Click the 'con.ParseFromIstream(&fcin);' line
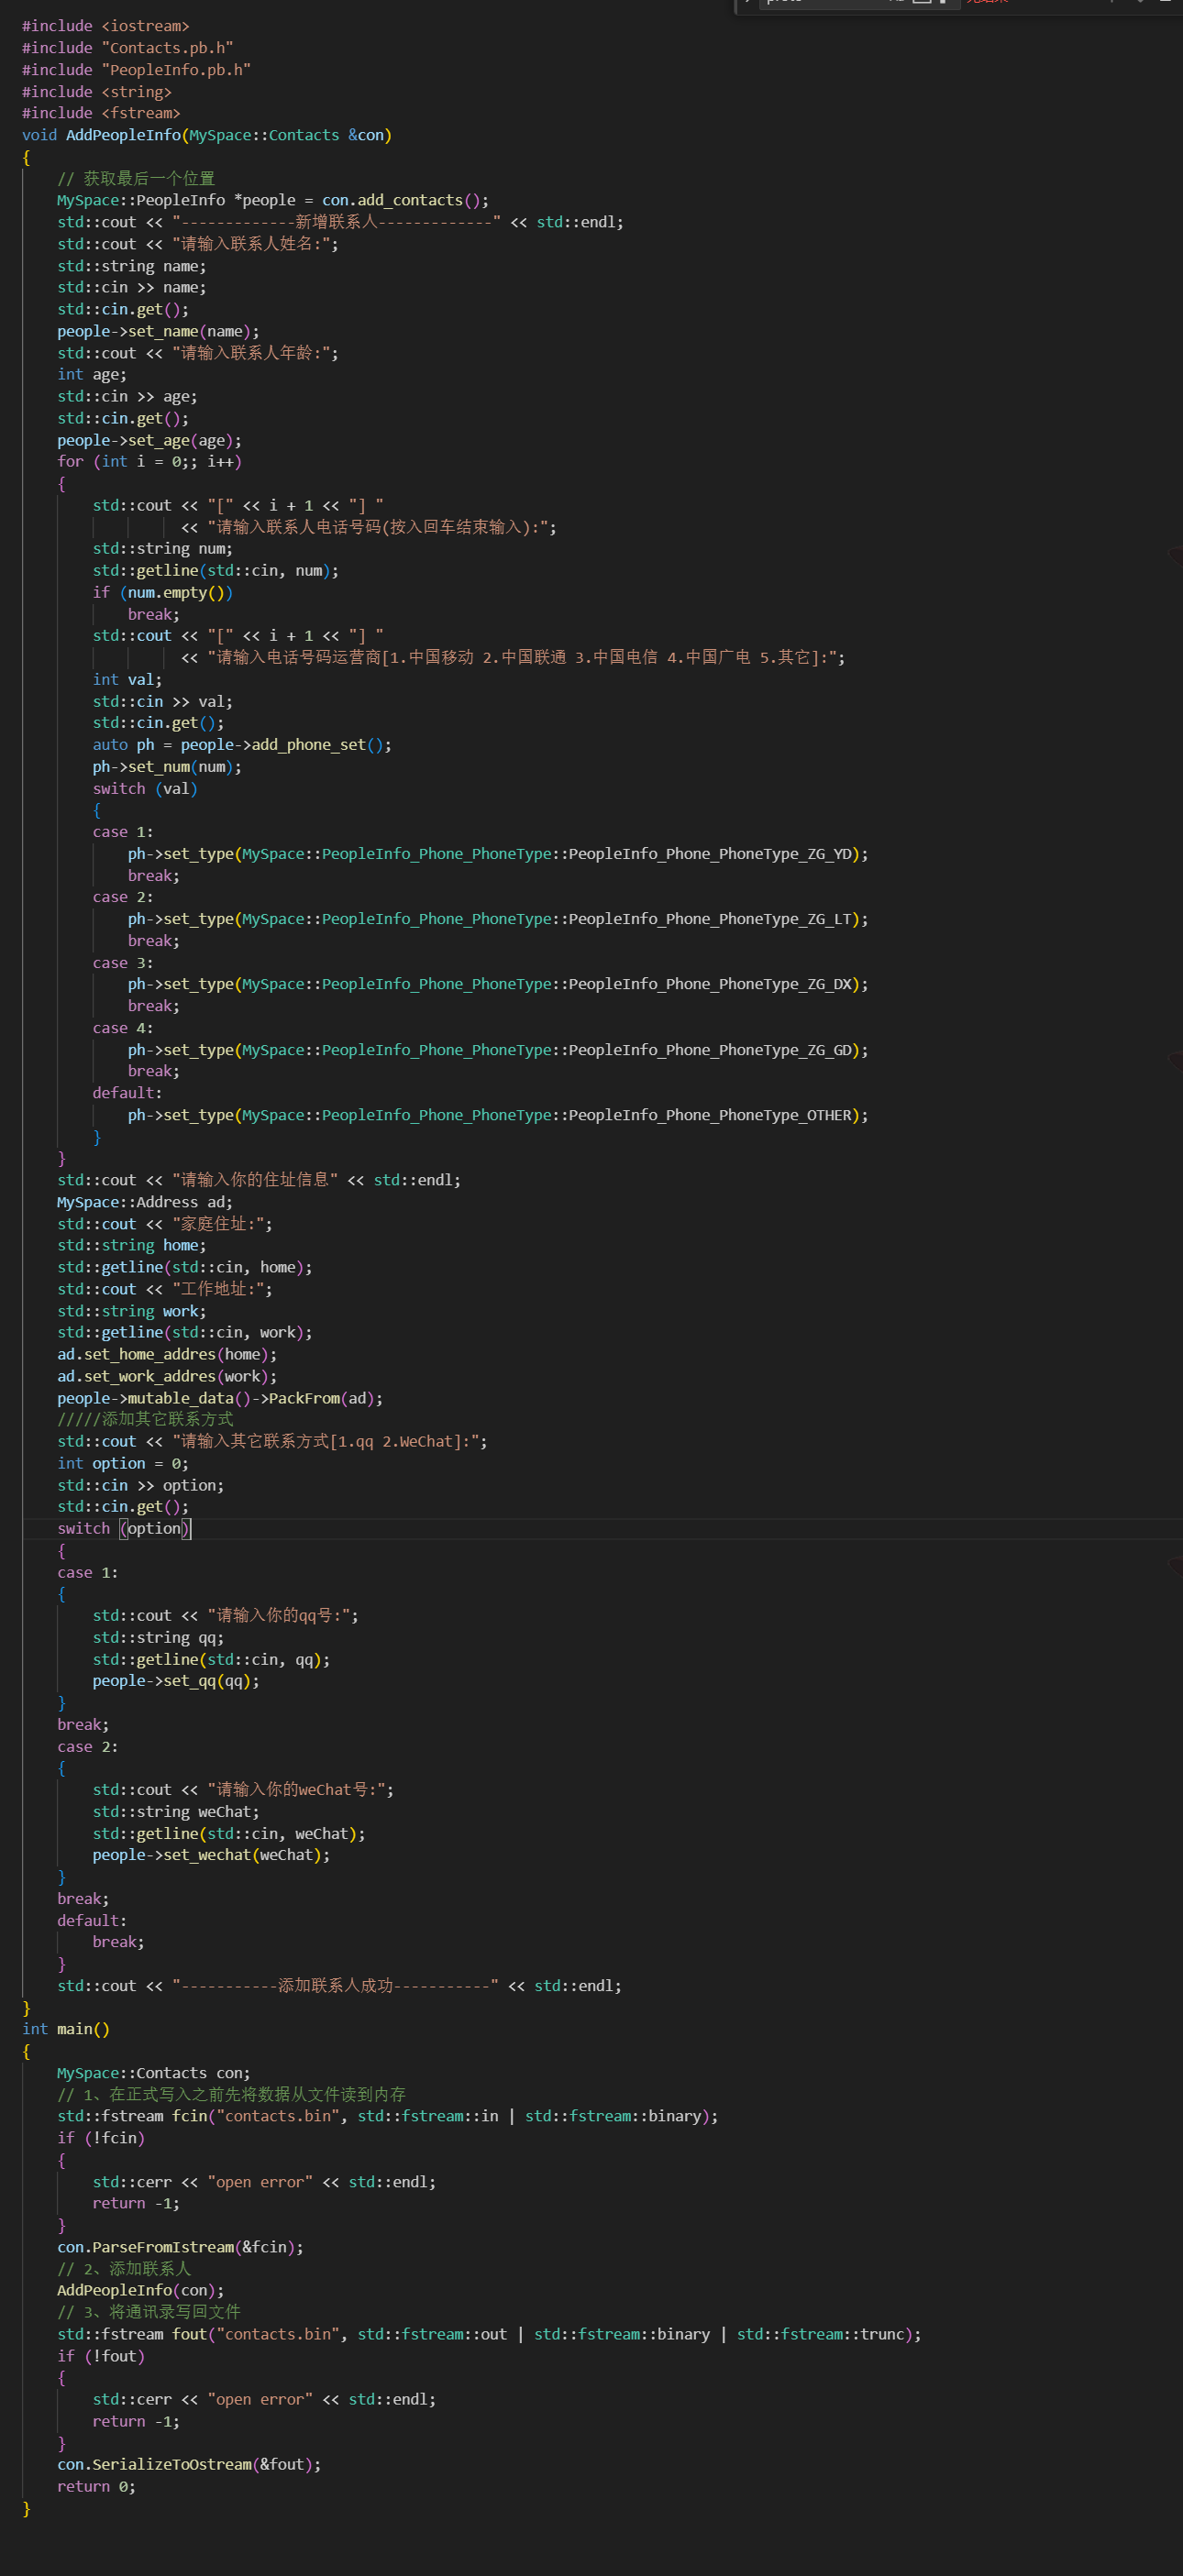The image size is (1183, 2576). pos(180,2246)
